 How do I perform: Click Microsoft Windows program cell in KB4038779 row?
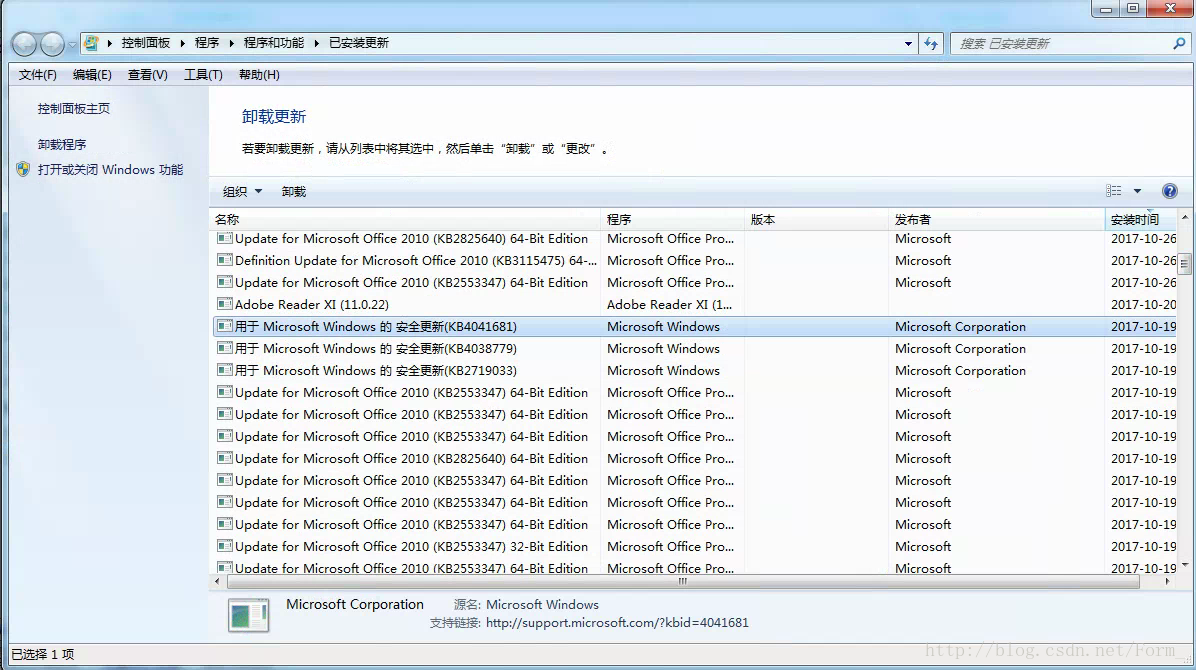664,349
